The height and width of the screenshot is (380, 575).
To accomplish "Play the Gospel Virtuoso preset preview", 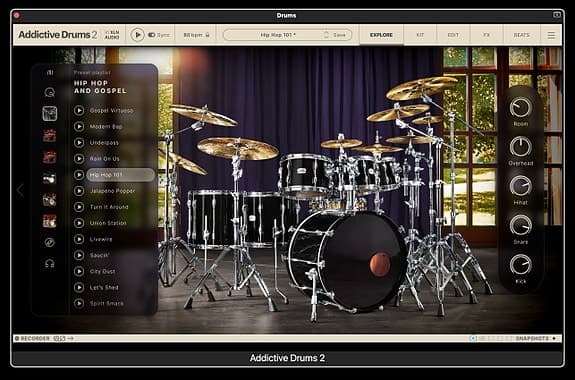I will (x=79, y=110).
